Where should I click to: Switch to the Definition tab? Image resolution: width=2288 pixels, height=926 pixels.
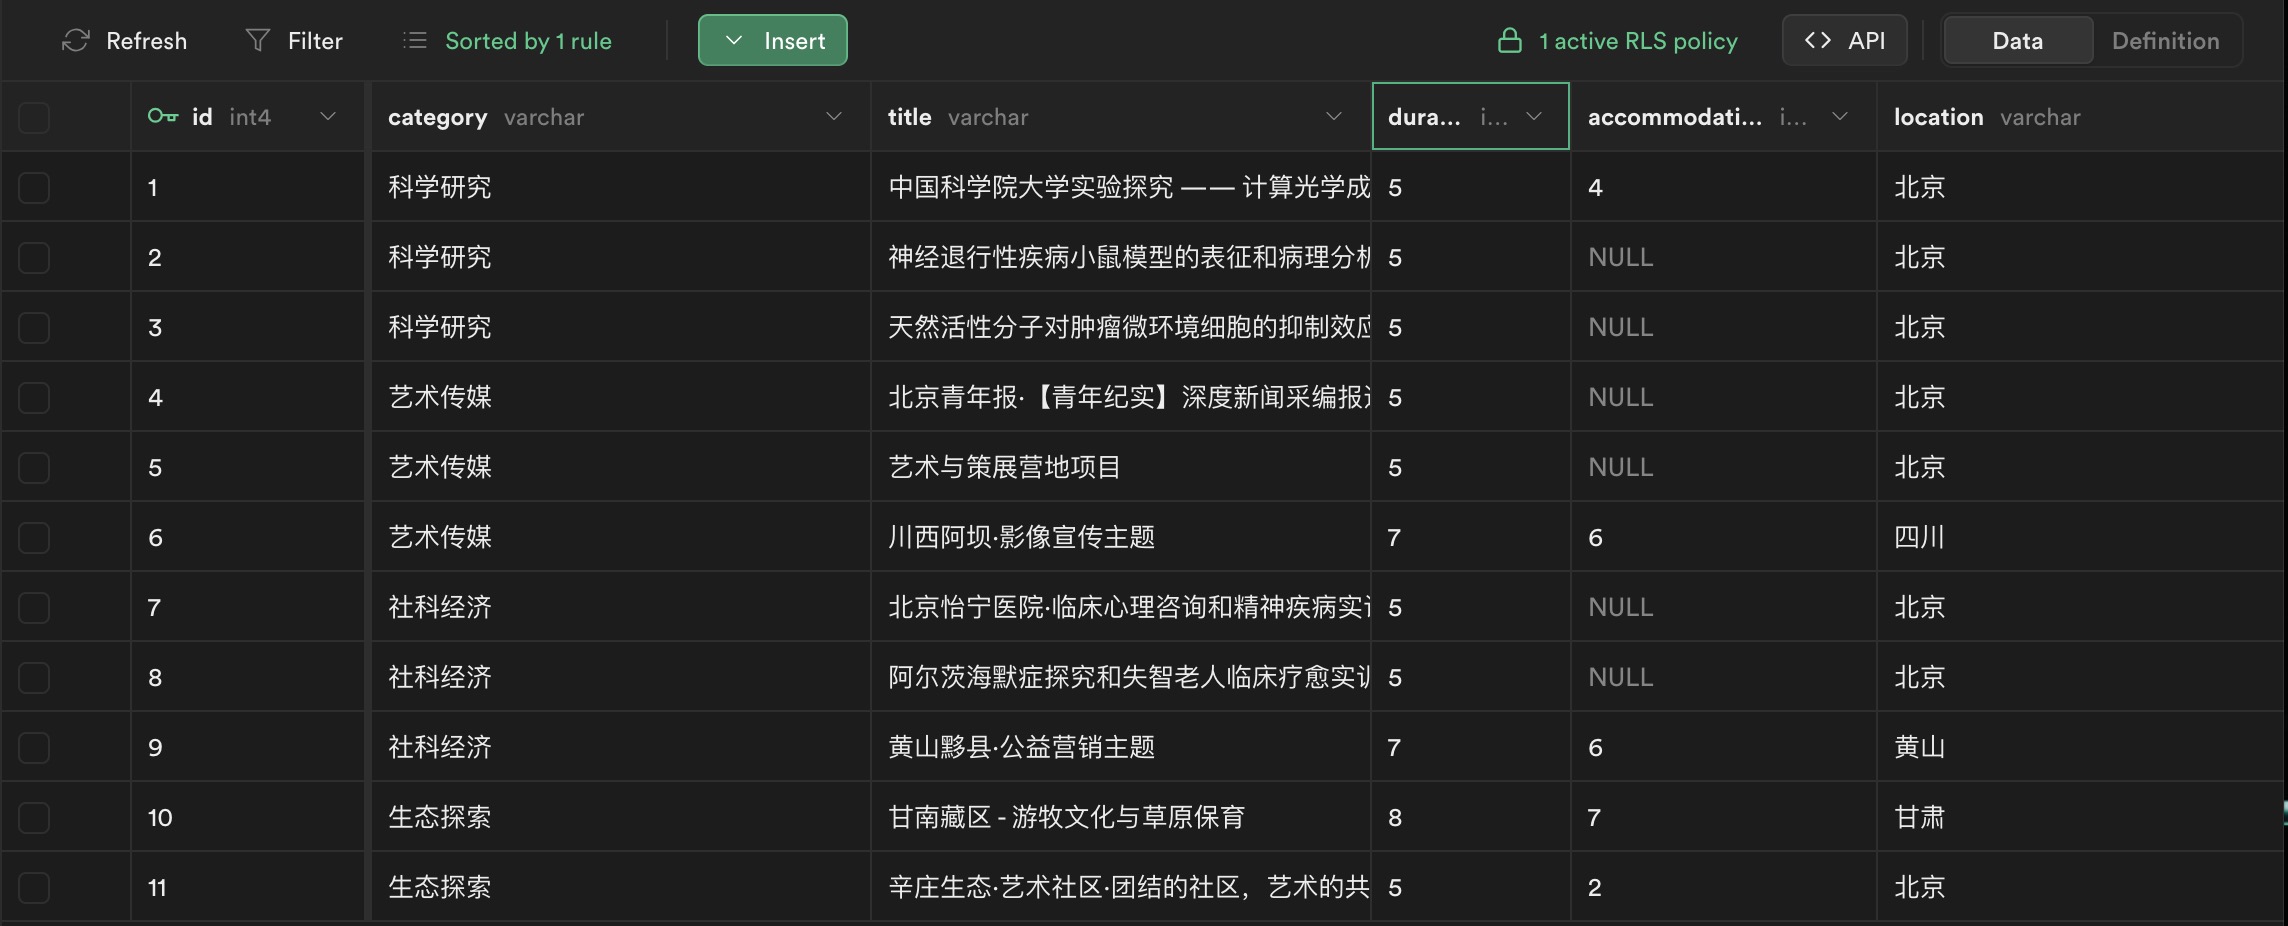click(2165, 40)
